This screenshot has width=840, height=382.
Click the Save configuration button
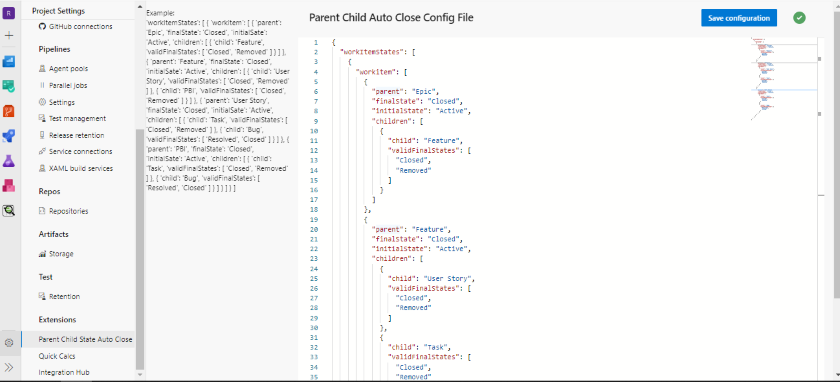[739, 18]
